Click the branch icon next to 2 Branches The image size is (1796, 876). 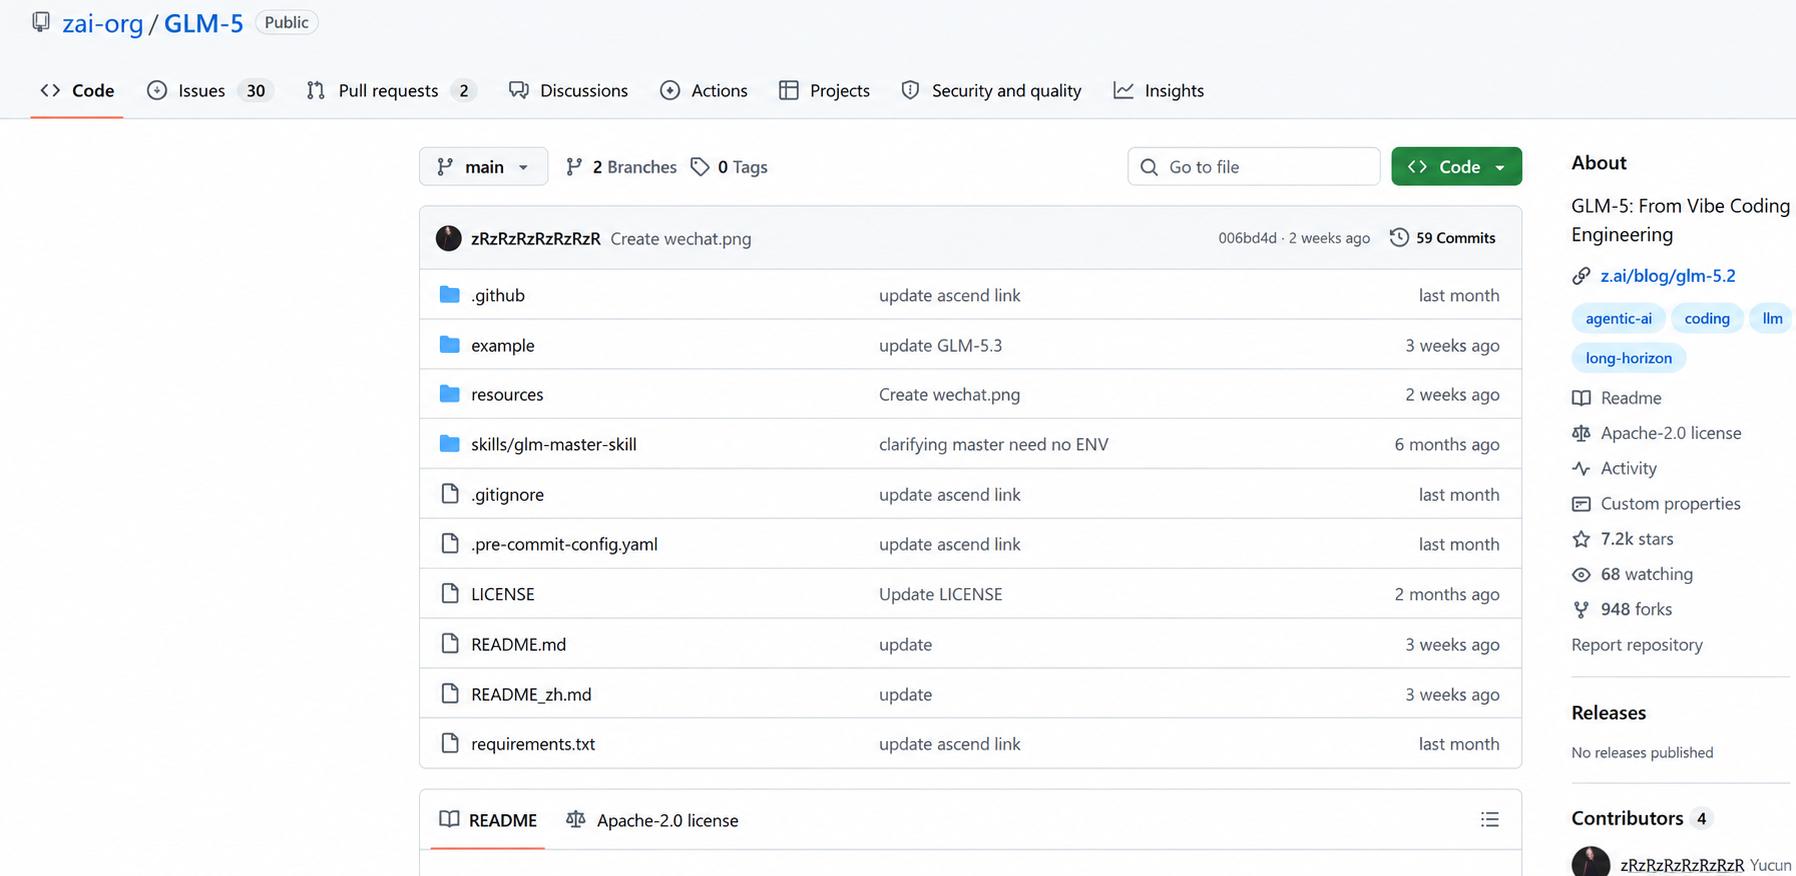tap(574, 167)
